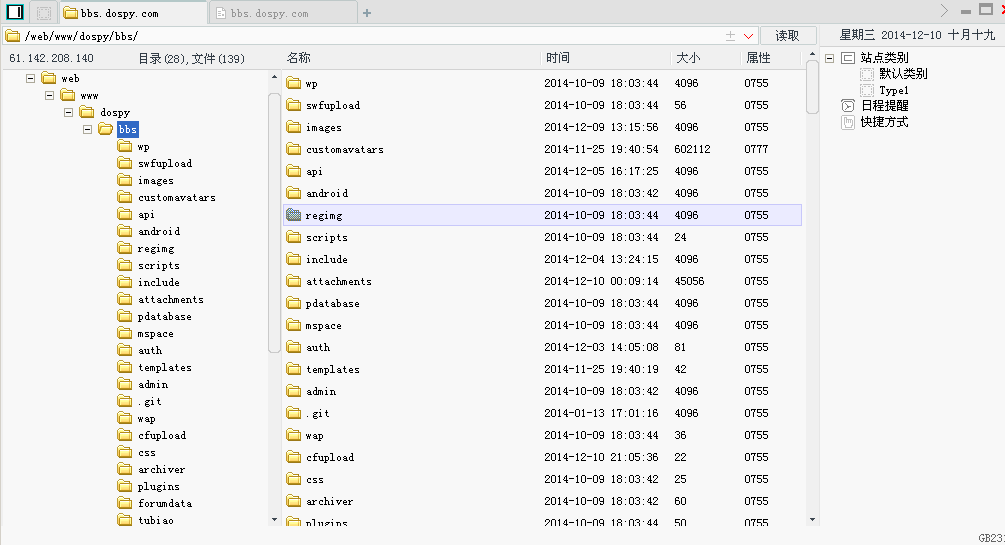Click the mspace folder icon in the file list

click(x=294, y=325)
